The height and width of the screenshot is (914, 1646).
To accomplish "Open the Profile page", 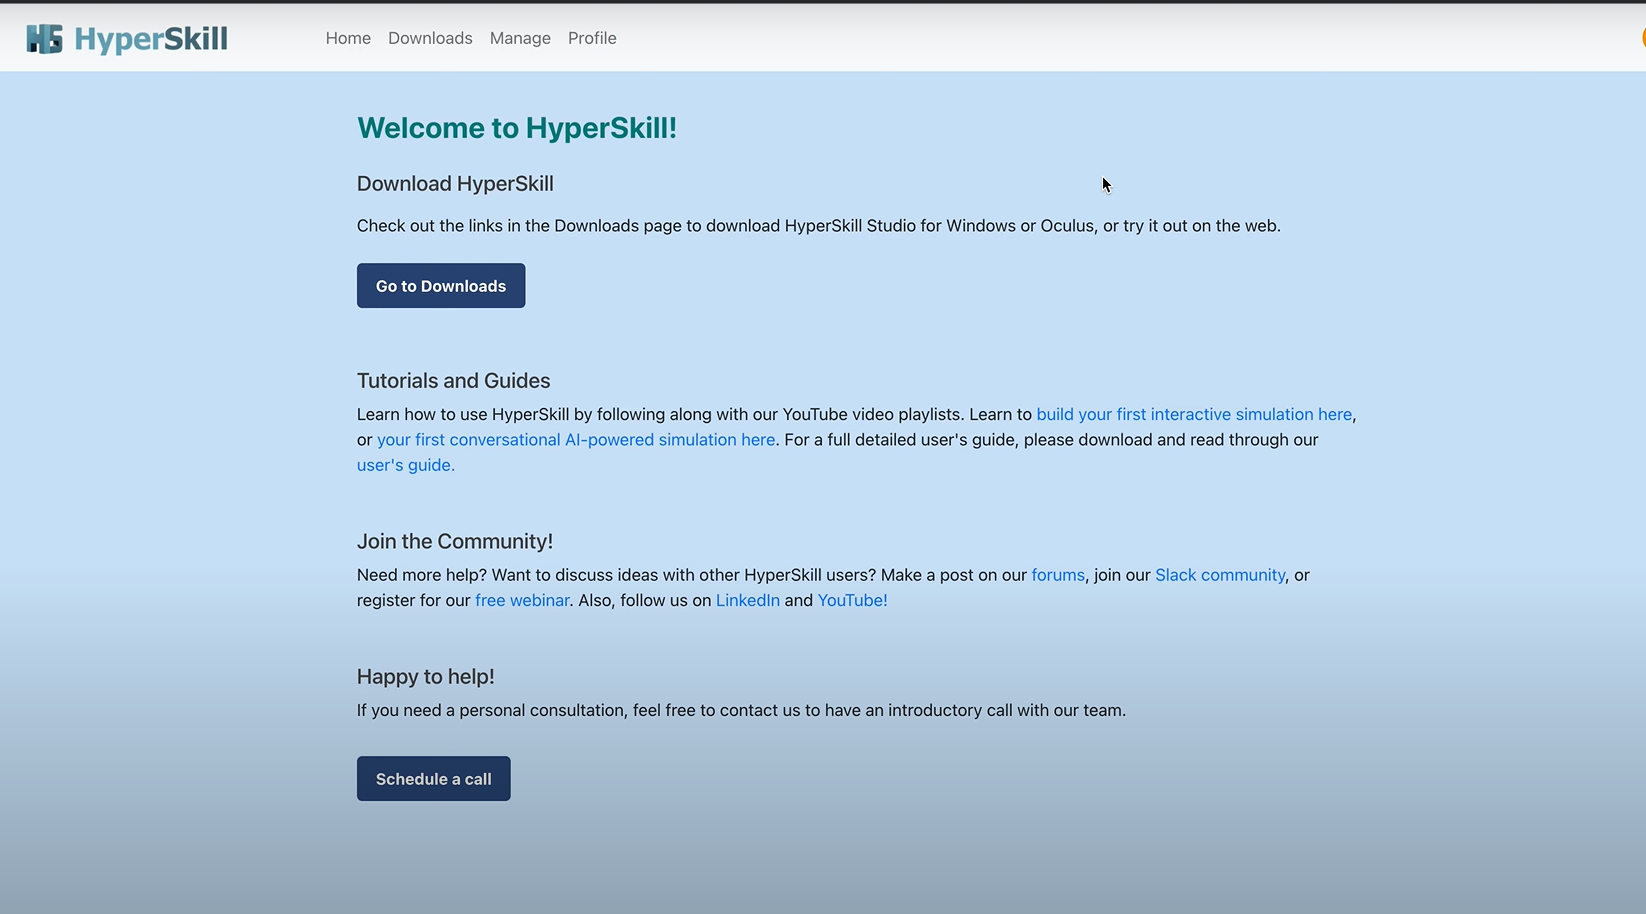I will (x=592, y=38).
